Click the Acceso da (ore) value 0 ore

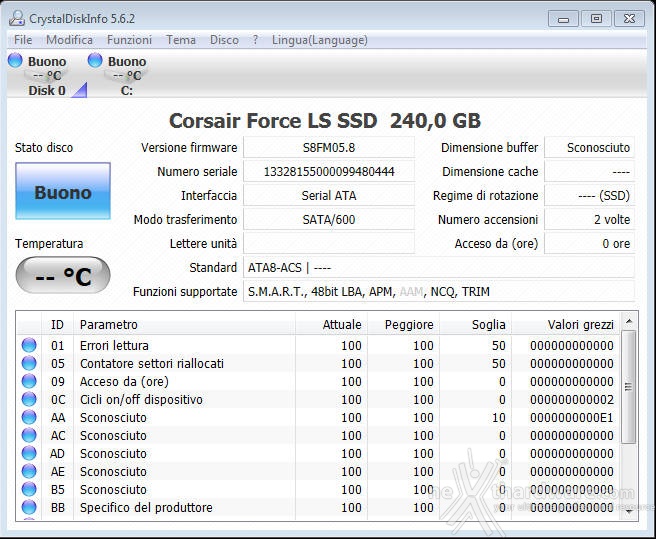point(589,244)
